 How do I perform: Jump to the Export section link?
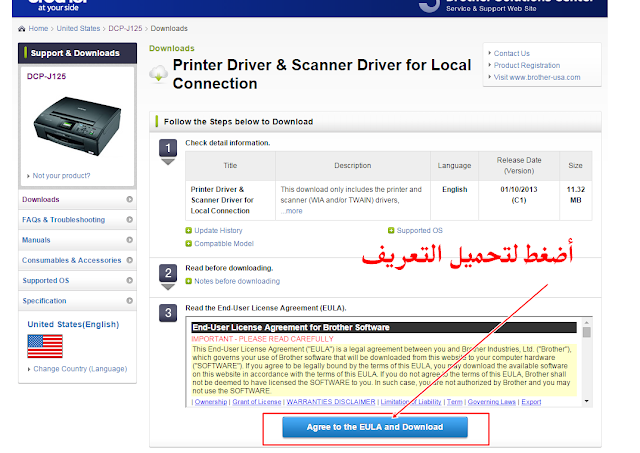[531, 402]
